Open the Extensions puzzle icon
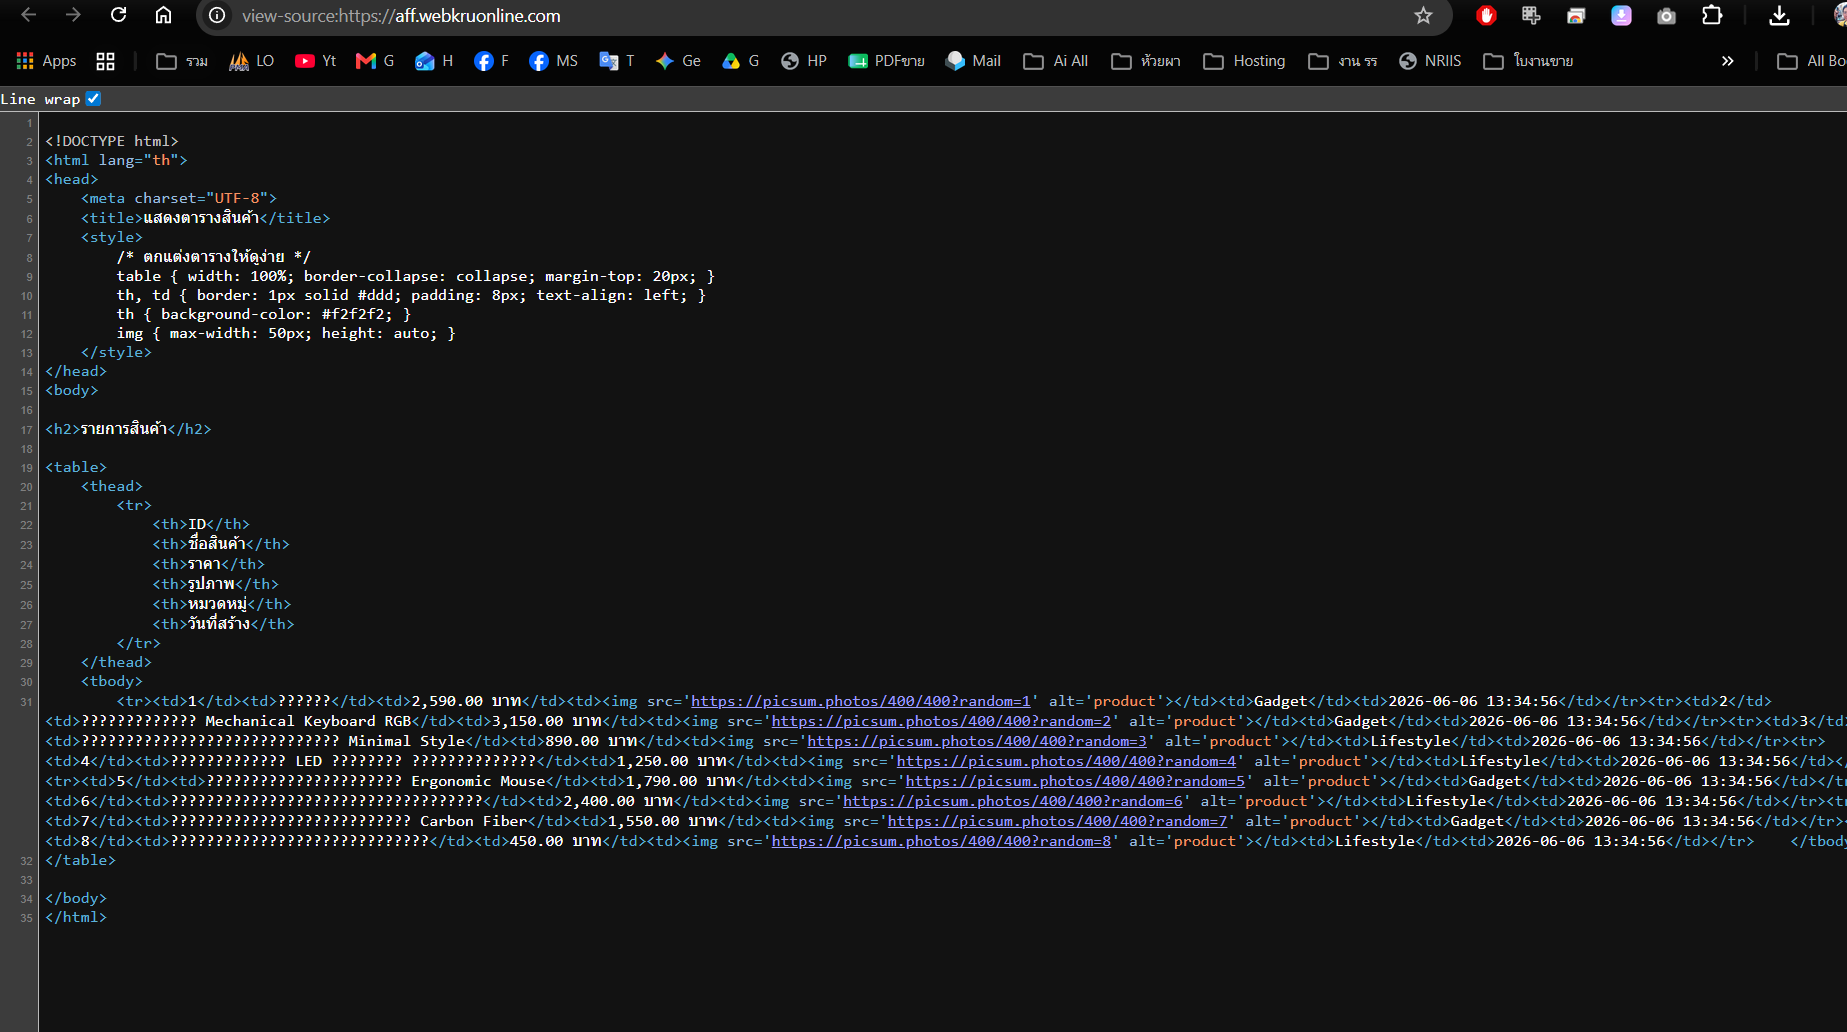1847x1032 pixels. click(1712, 15)
